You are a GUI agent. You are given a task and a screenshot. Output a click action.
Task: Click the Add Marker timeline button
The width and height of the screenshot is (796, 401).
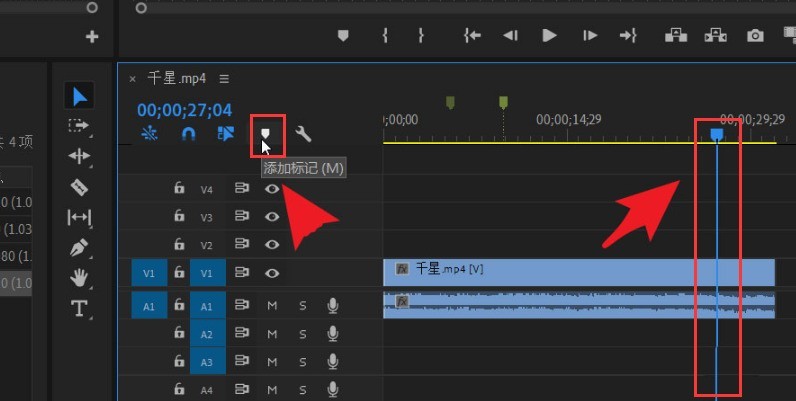265,134
